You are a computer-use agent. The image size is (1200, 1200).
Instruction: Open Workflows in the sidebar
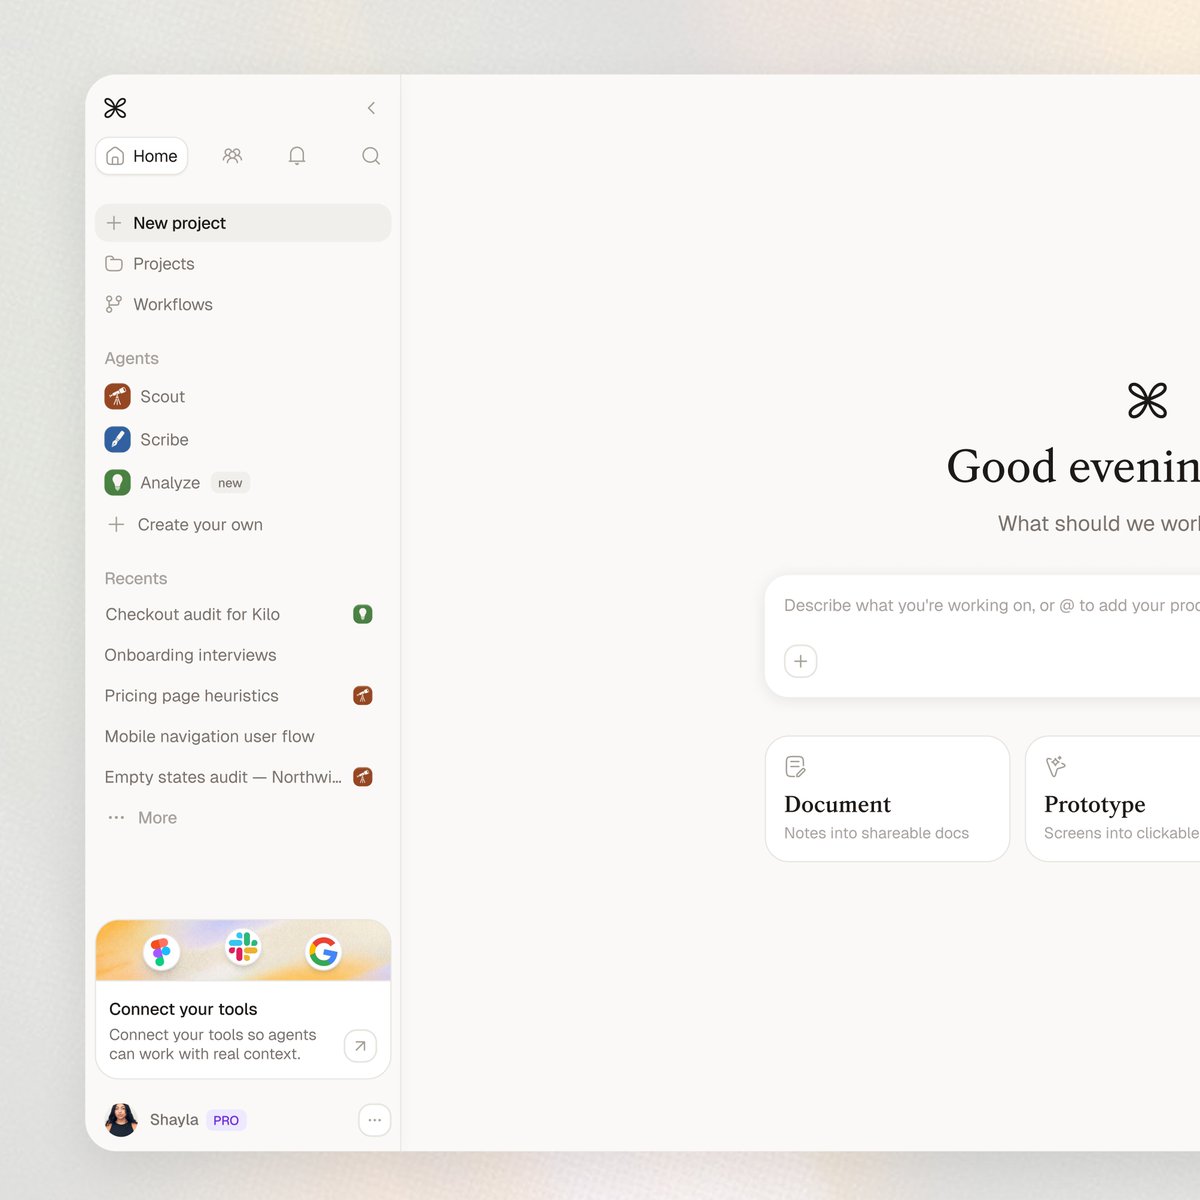pos(243,304)
